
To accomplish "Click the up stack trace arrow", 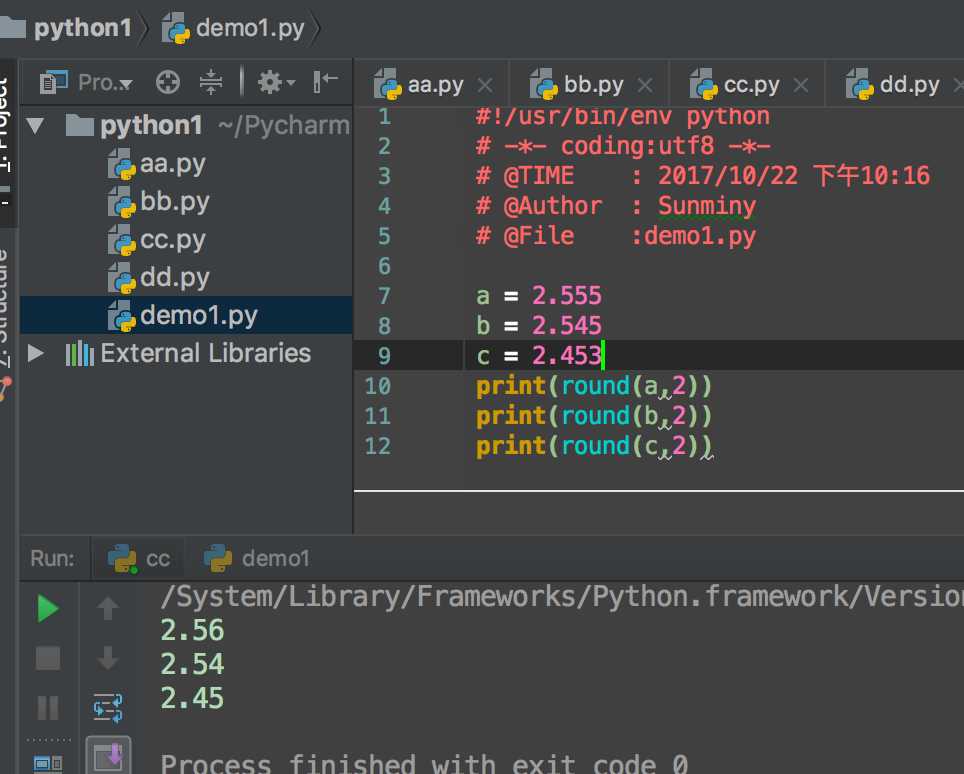I will coord(108,608).
